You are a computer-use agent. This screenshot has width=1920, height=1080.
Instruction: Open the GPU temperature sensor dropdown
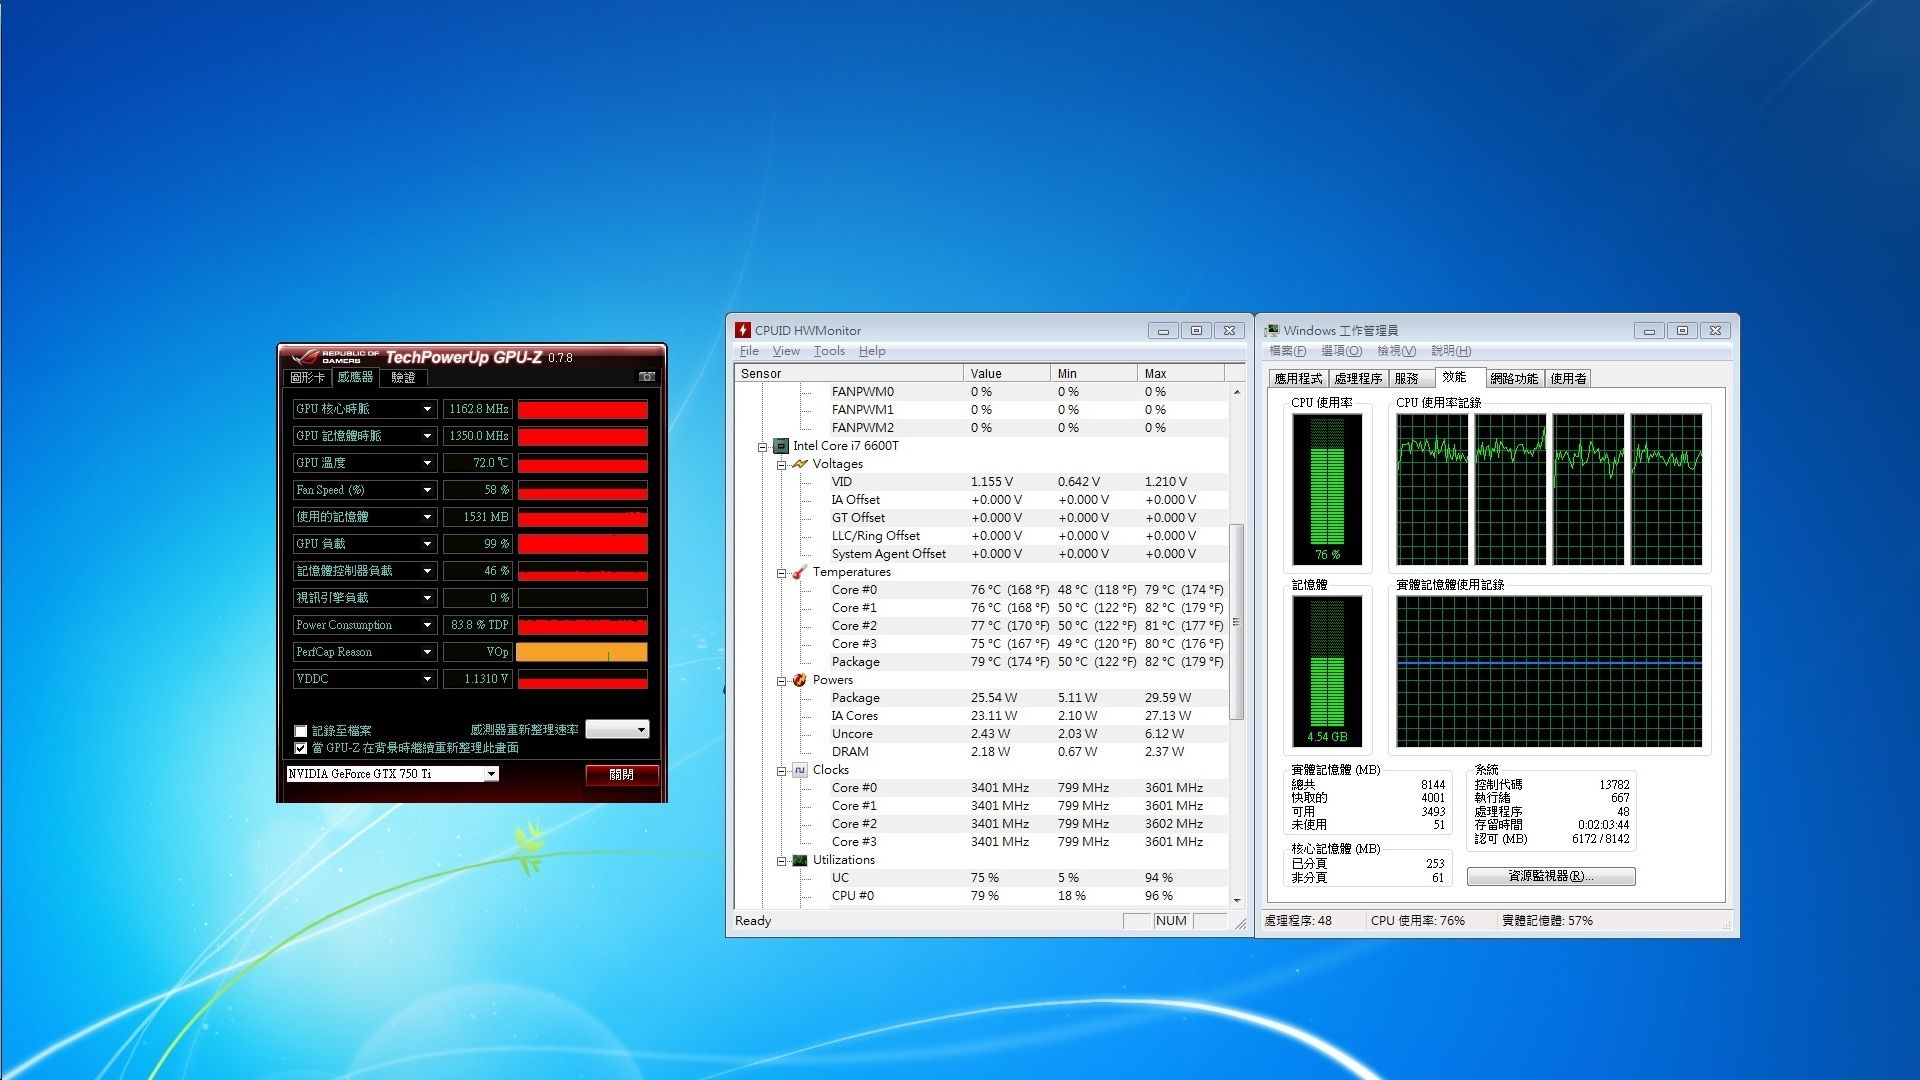coord(427,463)
